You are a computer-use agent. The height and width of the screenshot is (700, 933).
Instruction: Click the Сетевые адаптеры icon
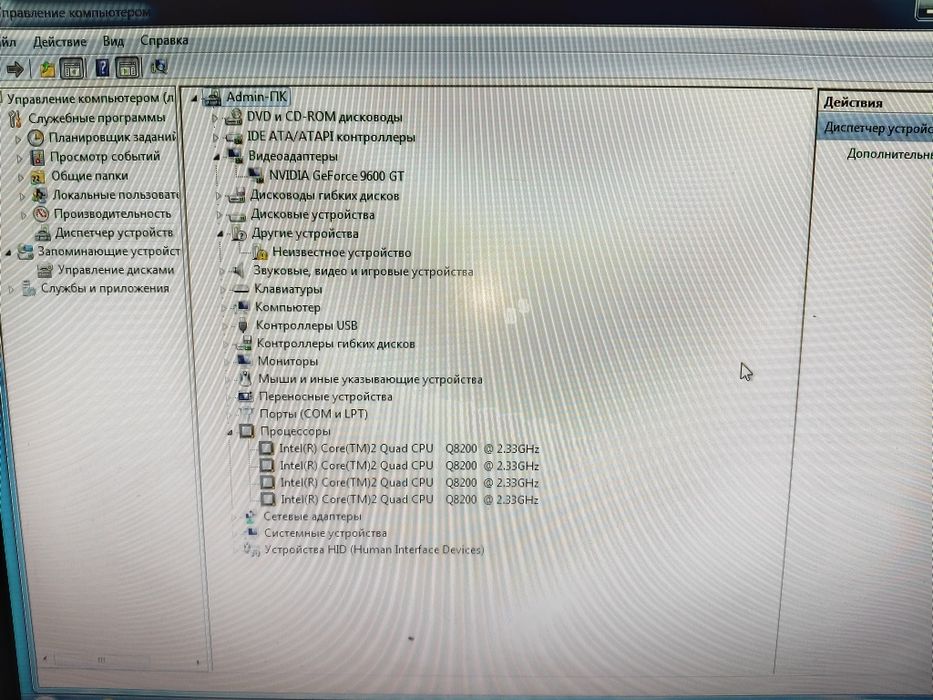pos(251,516)
